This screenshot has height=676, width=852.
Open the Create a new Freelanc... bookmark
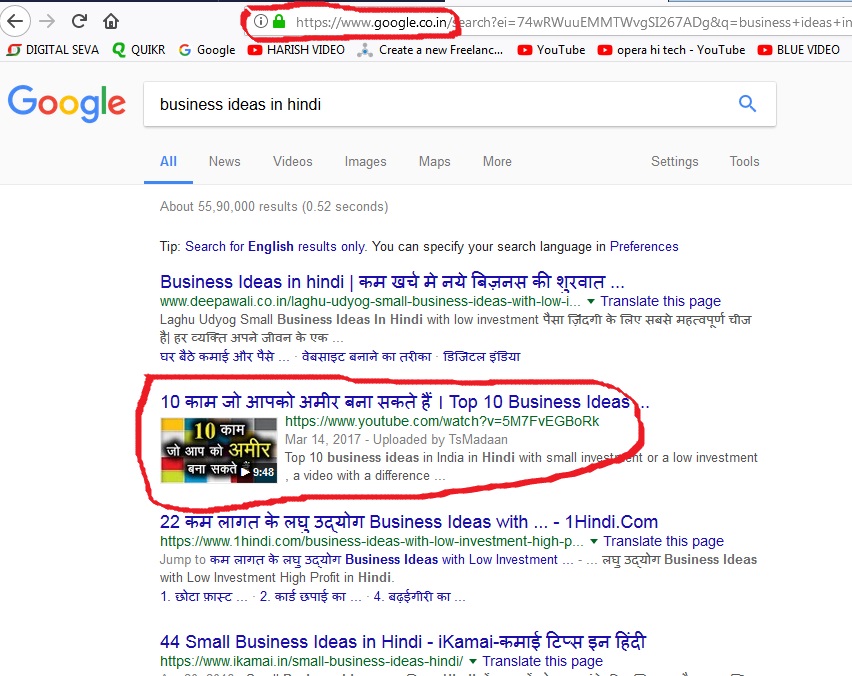tap(430, 50)
